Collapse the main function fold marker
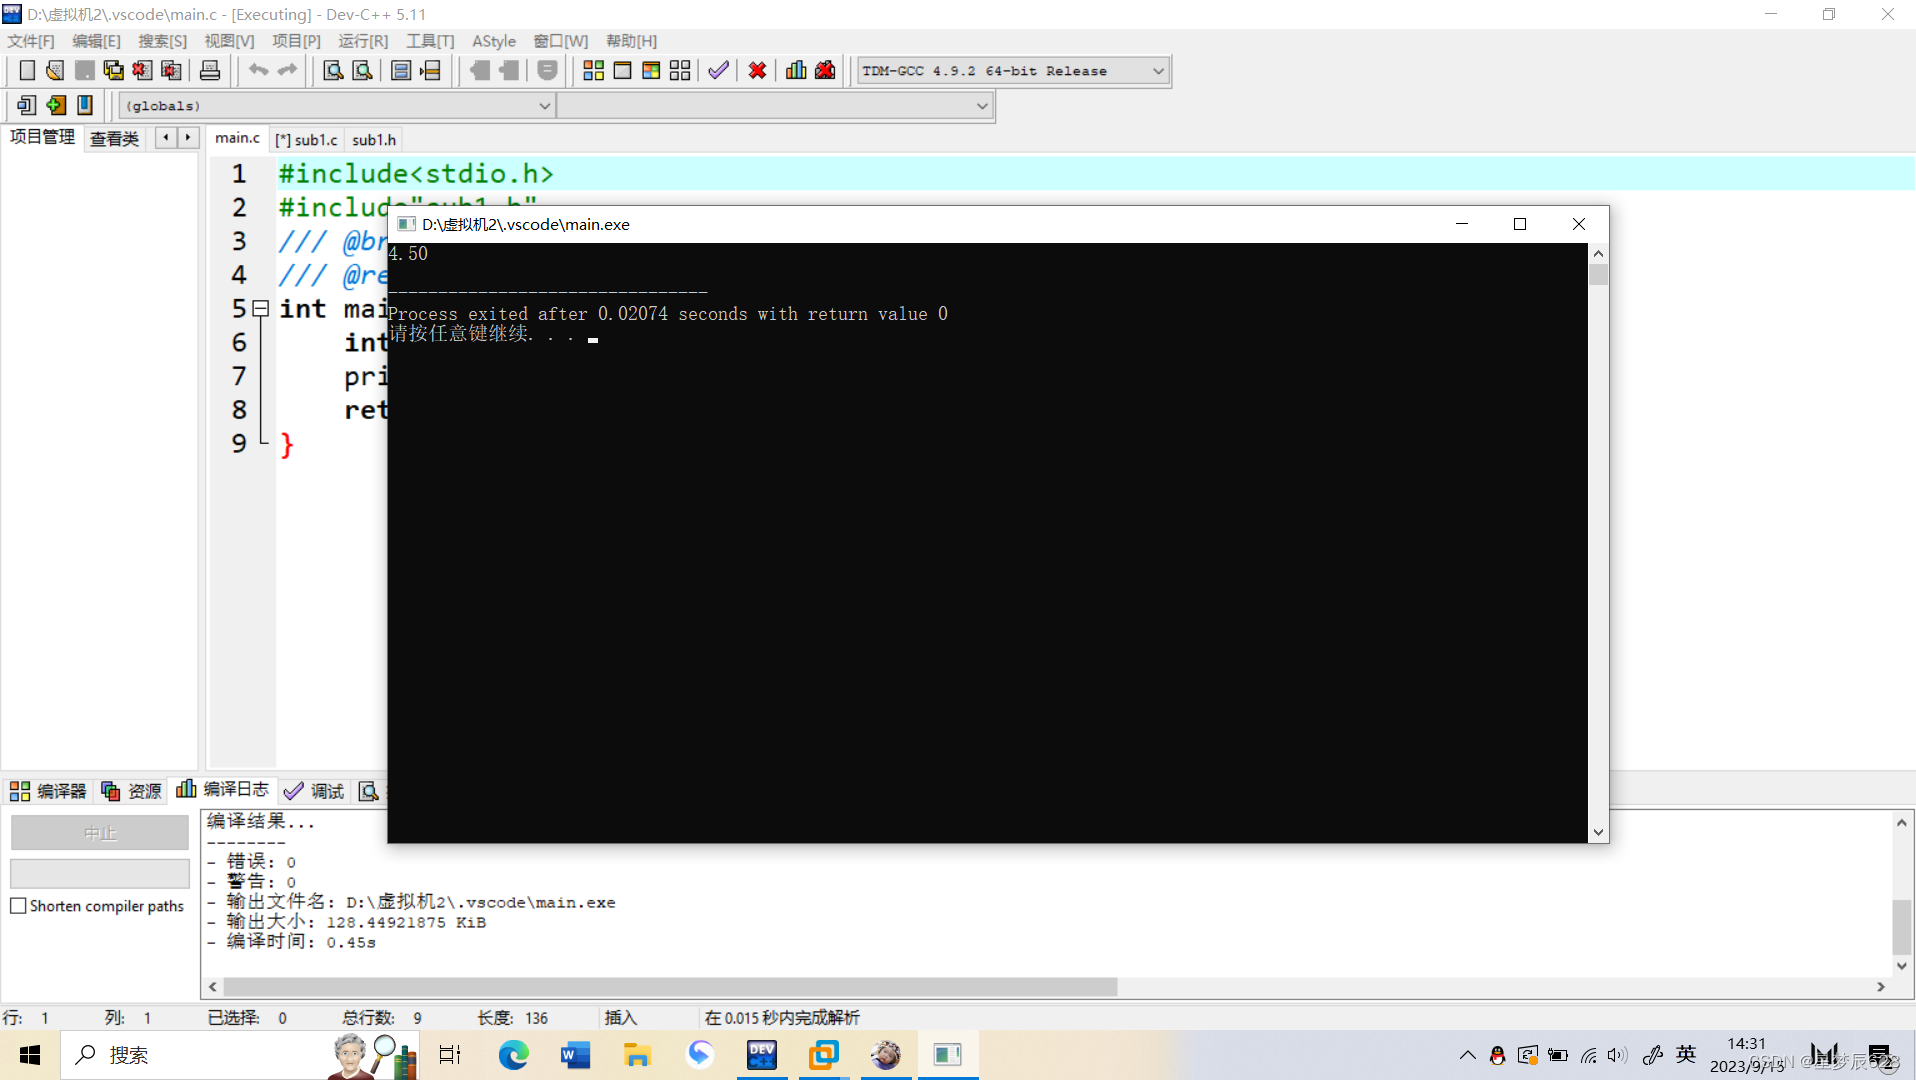 pyautogui.click(x=260, y=308)
